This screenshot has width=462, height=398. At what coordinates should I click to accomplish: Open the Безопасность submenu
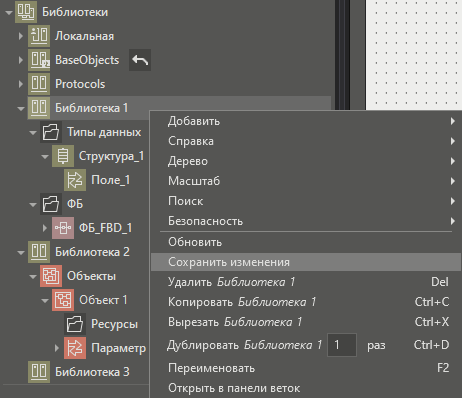tap(306, 221)
